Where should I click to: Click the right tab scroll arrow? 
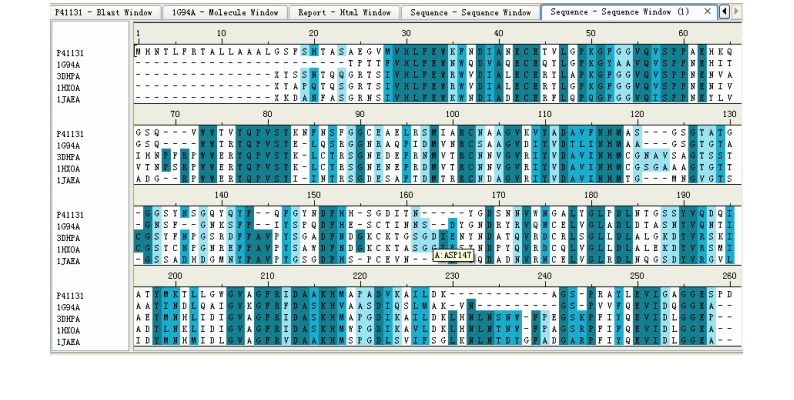pyautogui.click(x=736, y=11)
